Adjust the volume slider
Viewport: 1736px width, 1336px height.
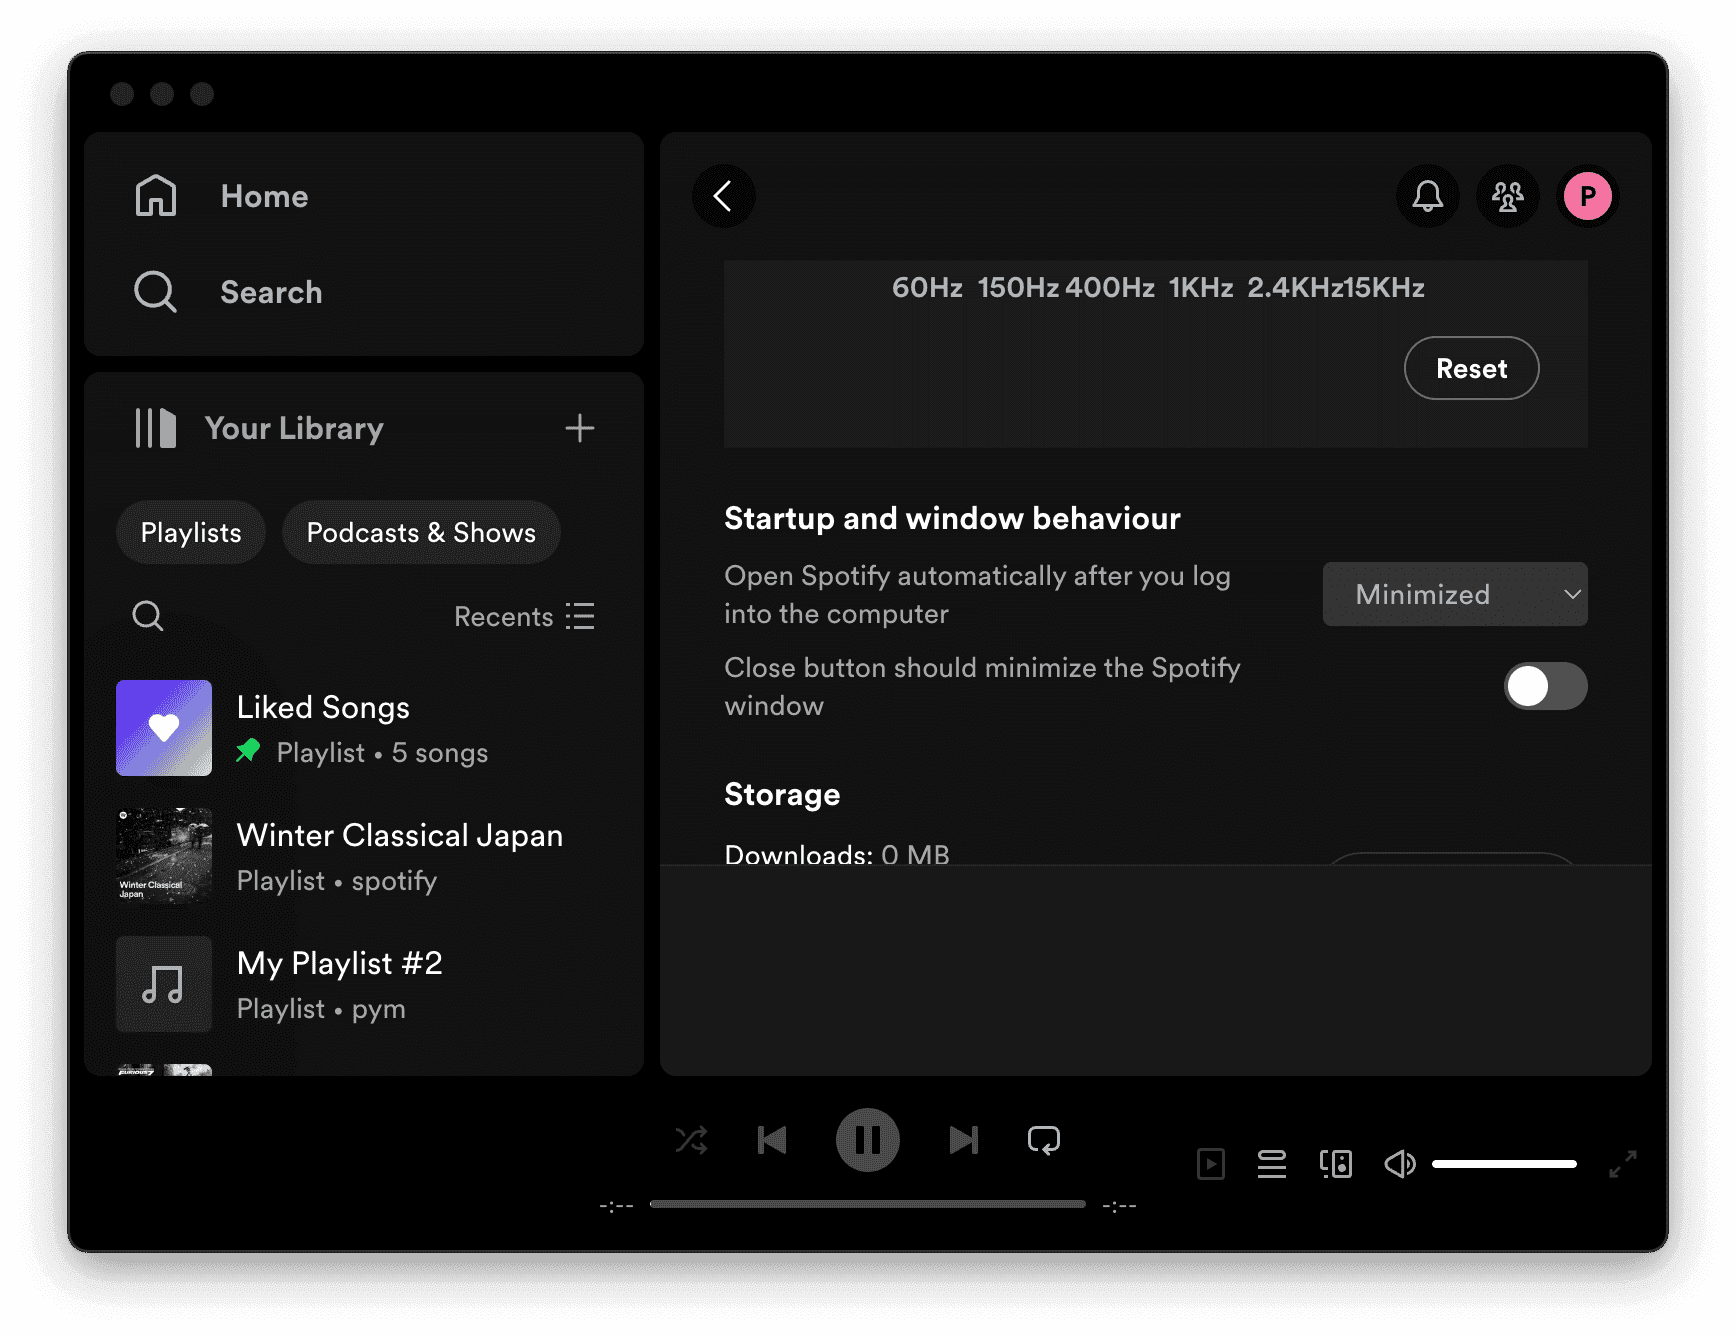click(1503, 1164)
